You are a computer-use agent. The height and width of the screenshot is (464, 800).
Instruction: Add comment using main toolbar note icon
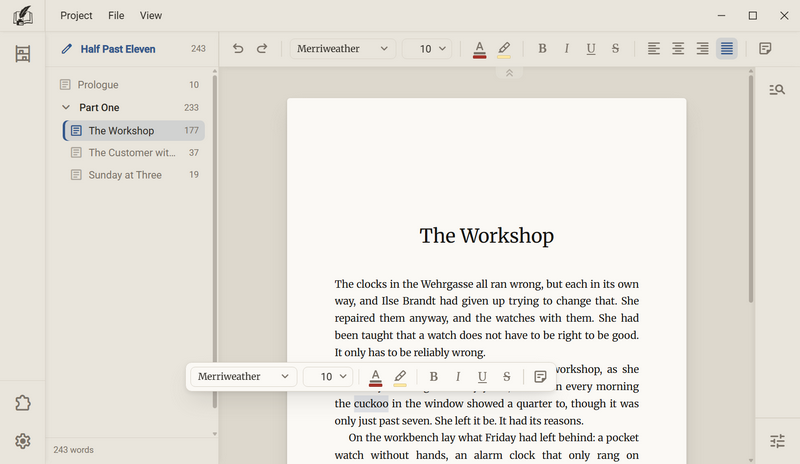[x=765, y=48]
